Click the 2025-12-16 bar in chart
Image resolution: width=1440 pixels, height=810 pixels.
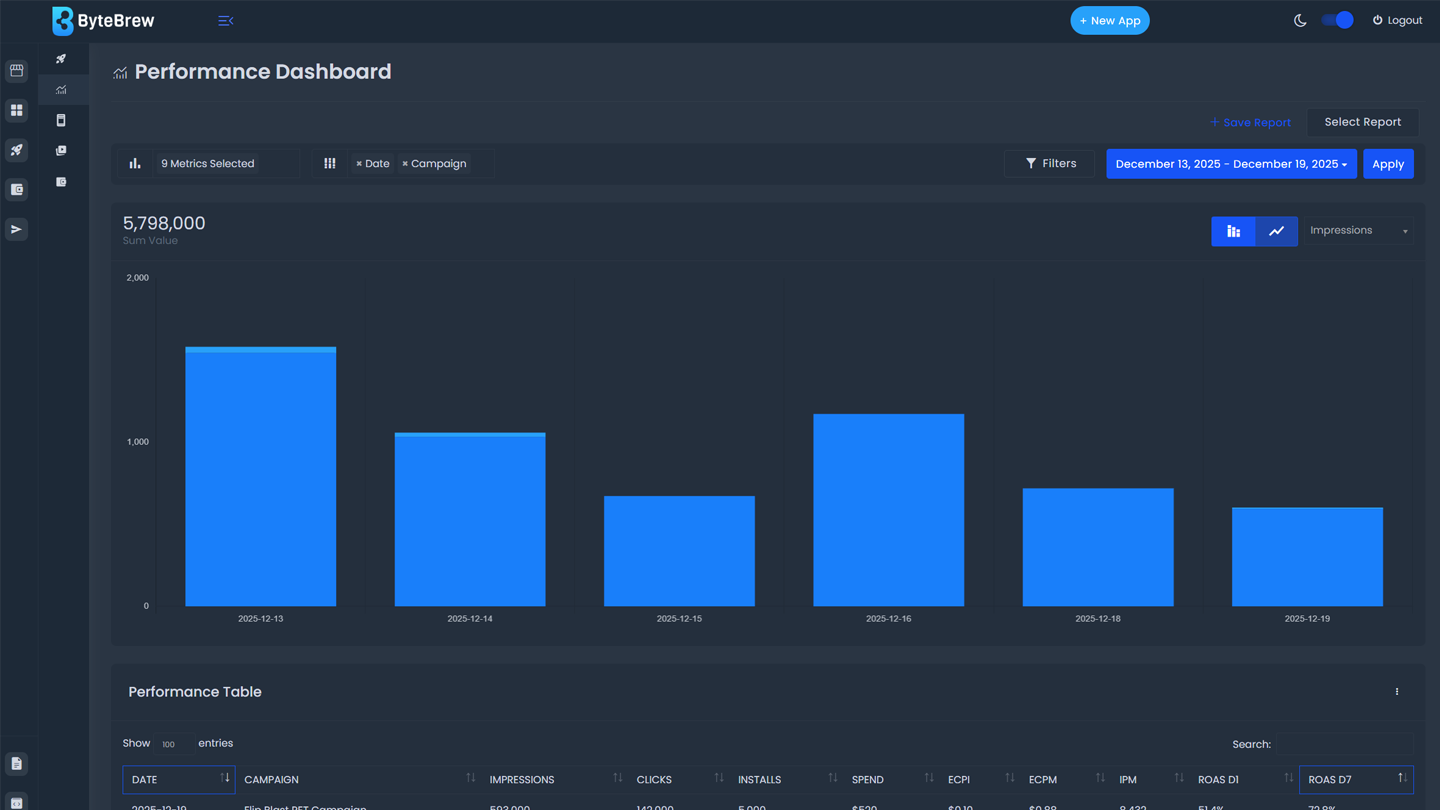pyautogui.click(x=889, y=510)
